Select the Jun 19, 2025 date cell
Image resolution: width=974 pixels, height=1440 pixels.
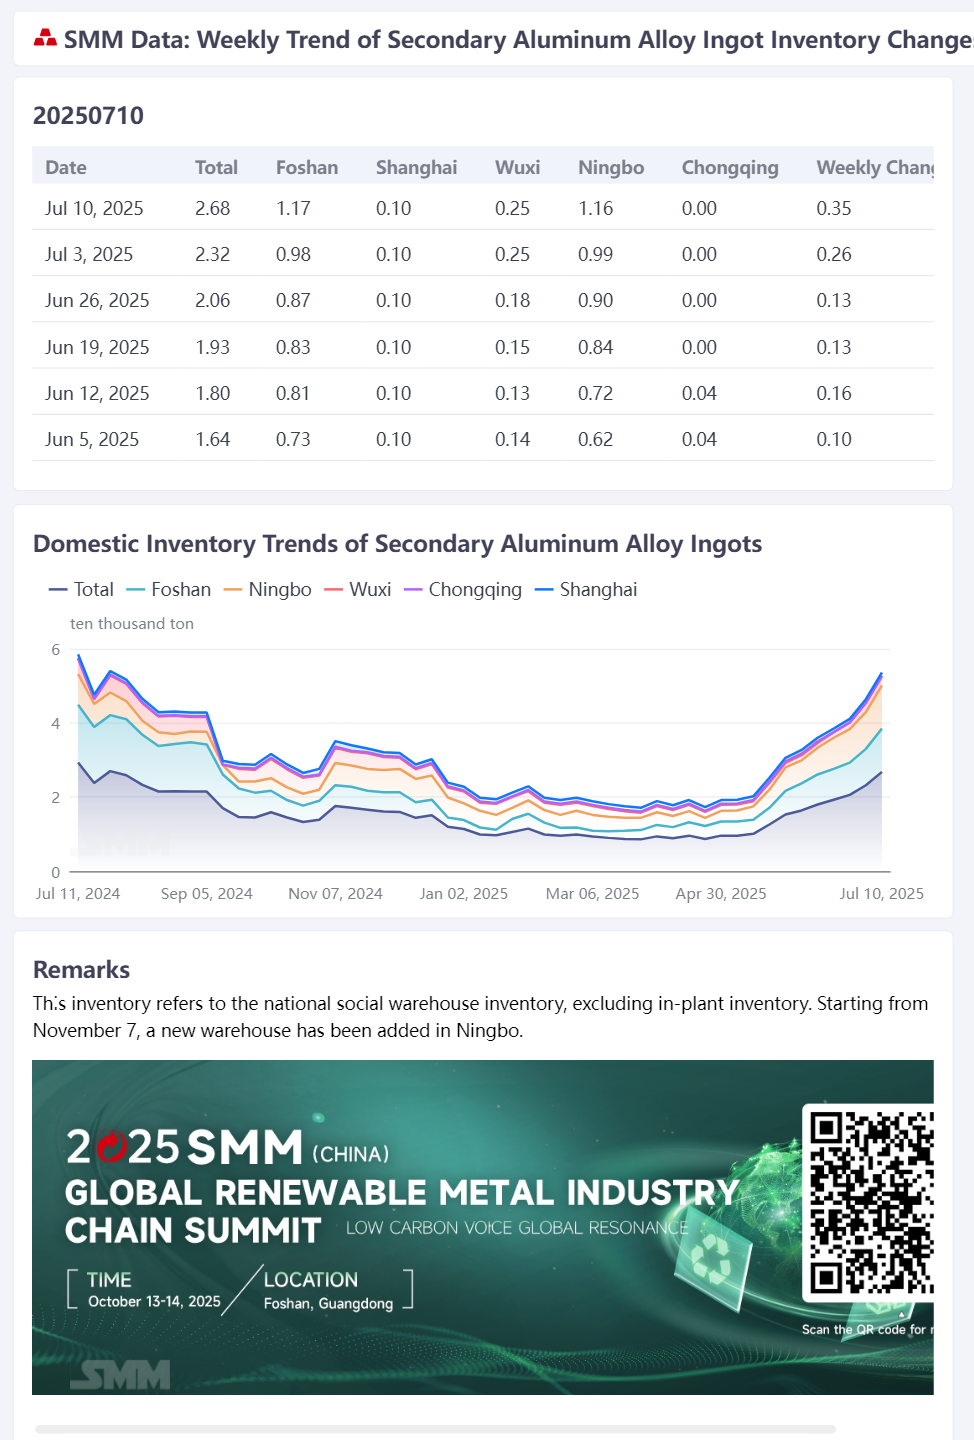pyautogui.click(x=97, y=347)
